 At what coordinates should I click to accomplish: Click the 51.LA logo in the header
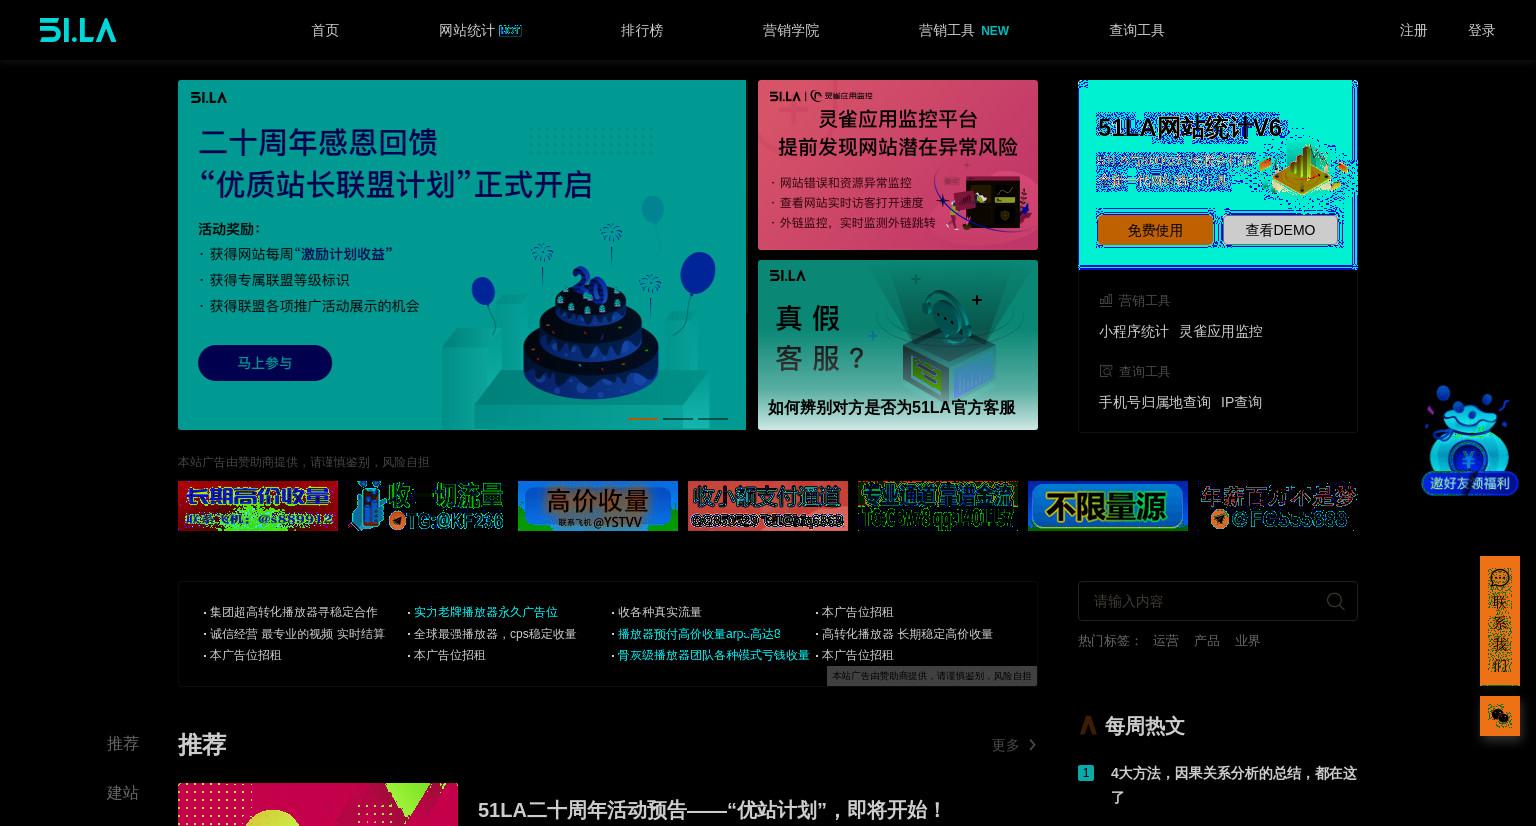[78, 30]
